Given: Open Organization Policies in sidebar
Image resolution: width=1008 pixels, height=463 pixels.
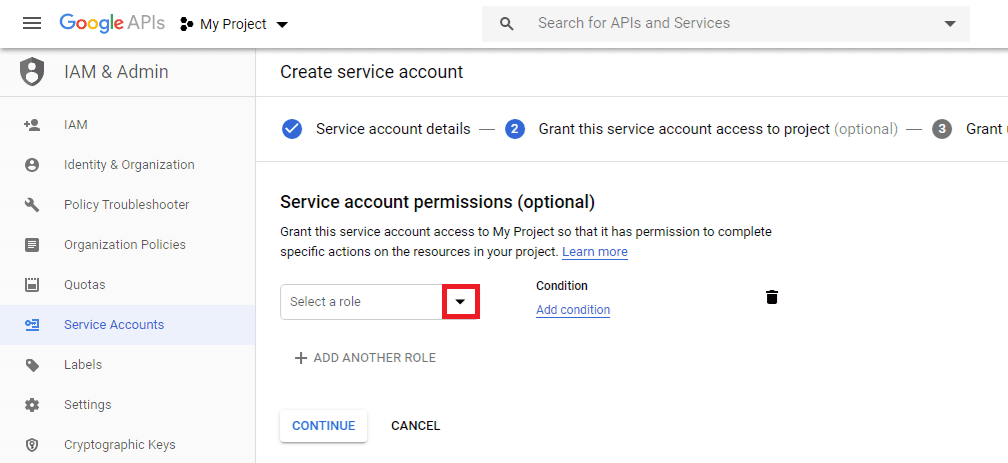Looking at the screenshot, I should point(127,244).
